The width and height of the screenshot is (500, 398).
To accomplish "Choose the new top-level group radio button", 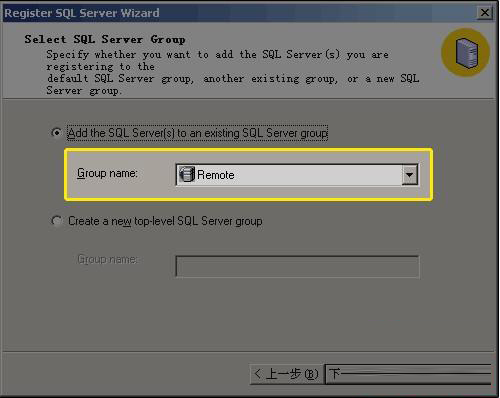I will point(56,221).
